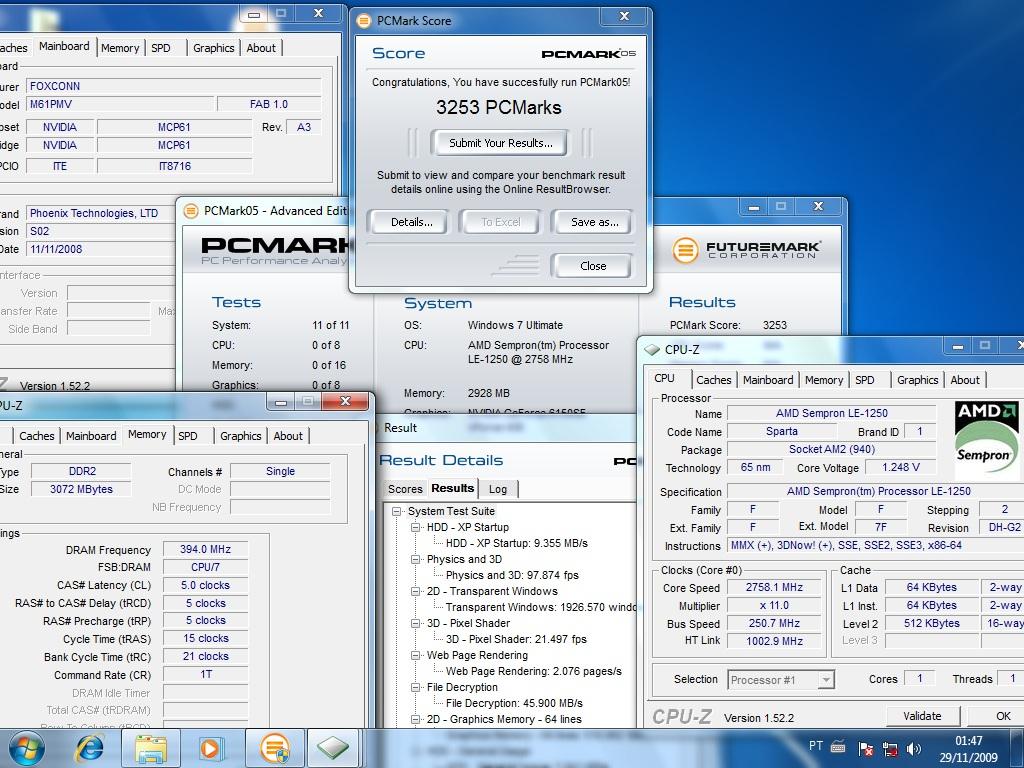Click the Bus Speed '250.7 MHz' value
This screenshot has height=768, width=1024.
point(775,623)
